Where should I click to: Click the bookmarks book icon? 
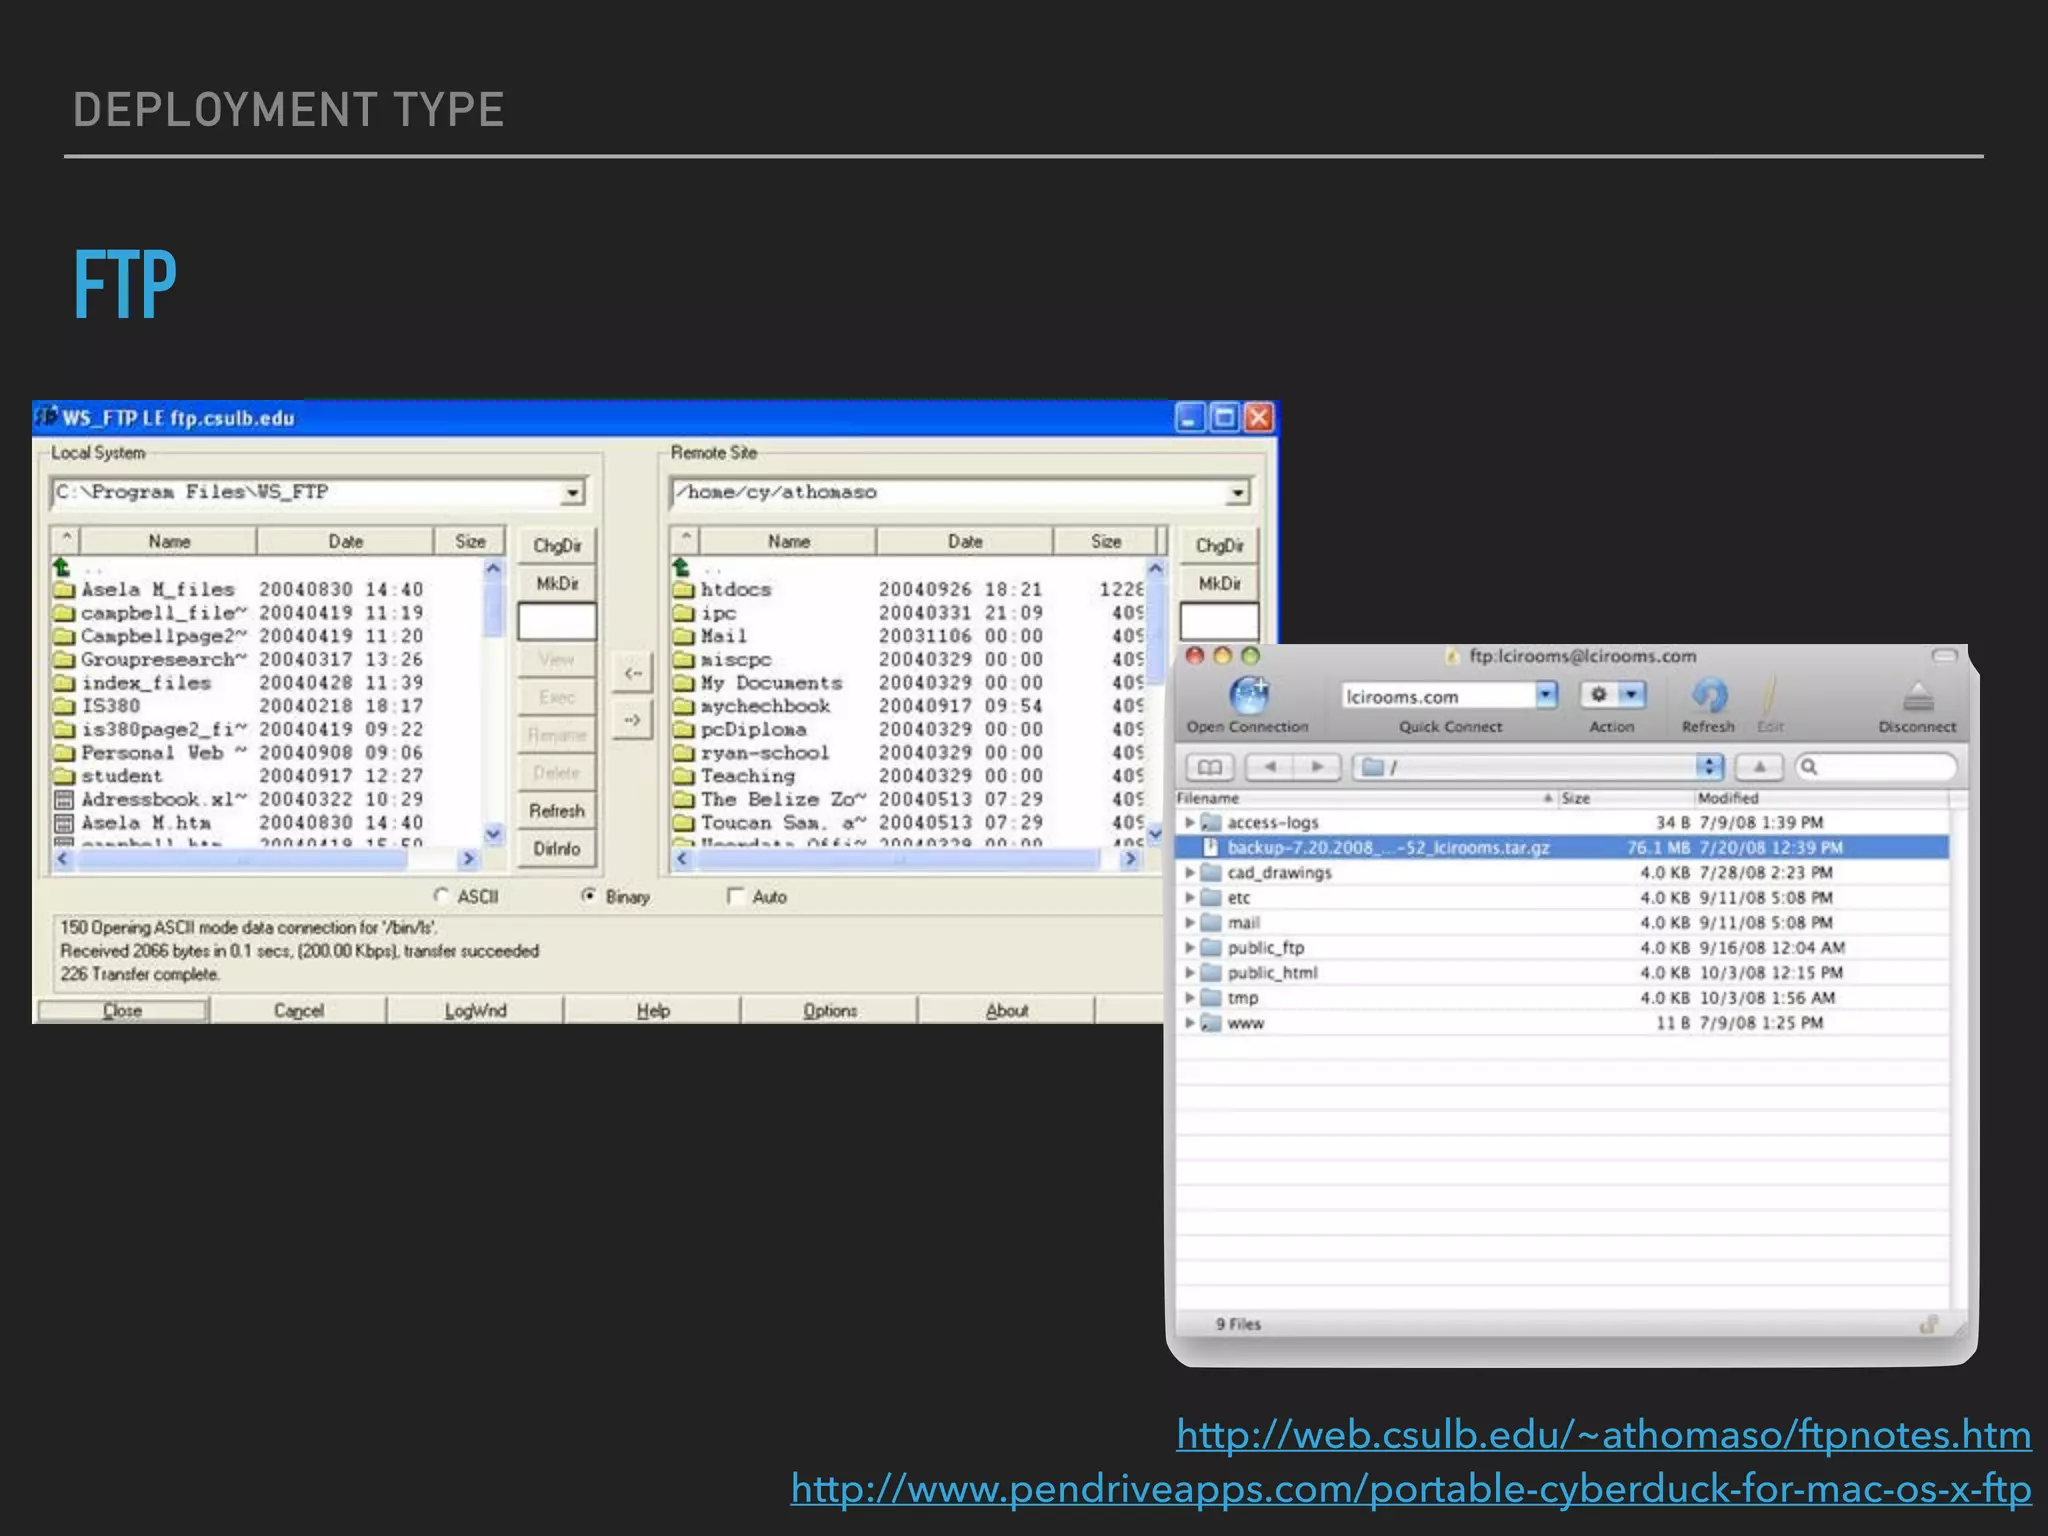[1209, 767]
